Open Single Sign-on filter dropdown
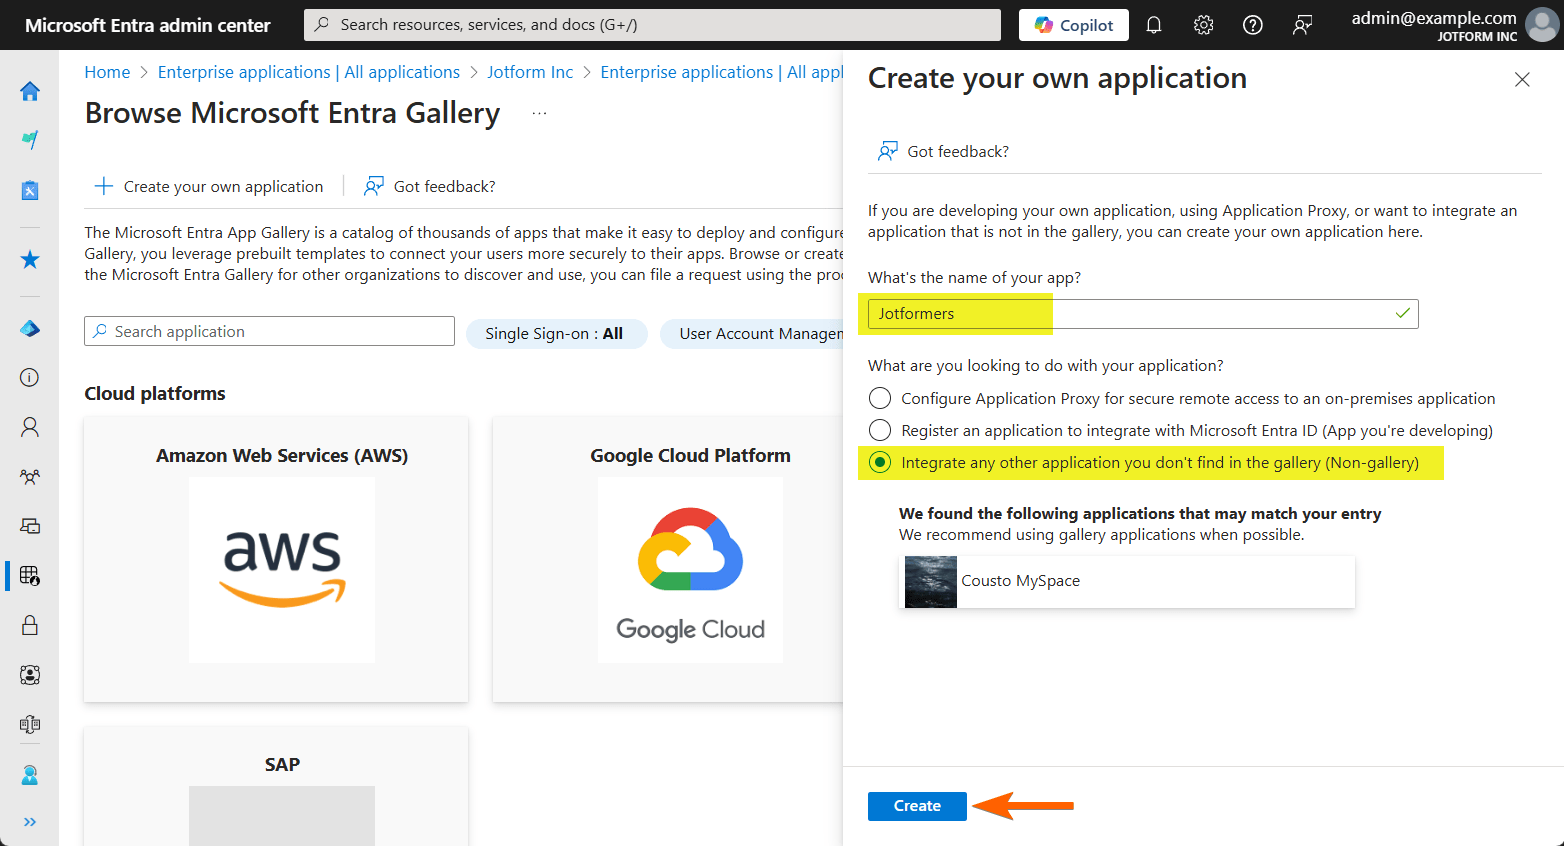 click(554, 334)
